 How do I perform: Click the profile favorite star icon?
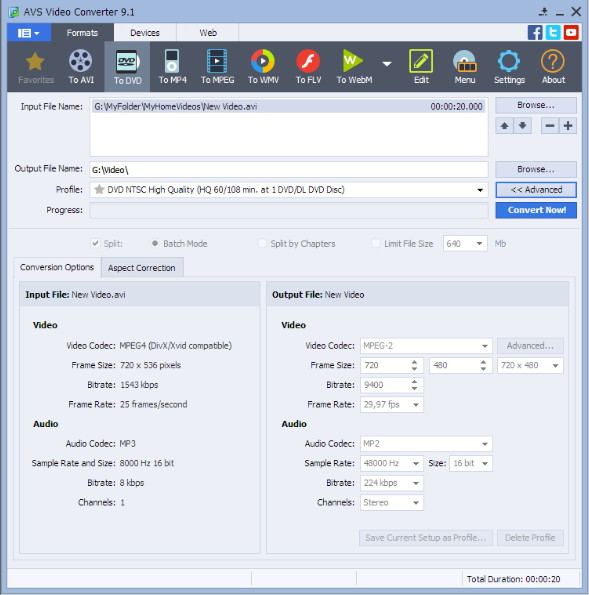pos(99,189)
